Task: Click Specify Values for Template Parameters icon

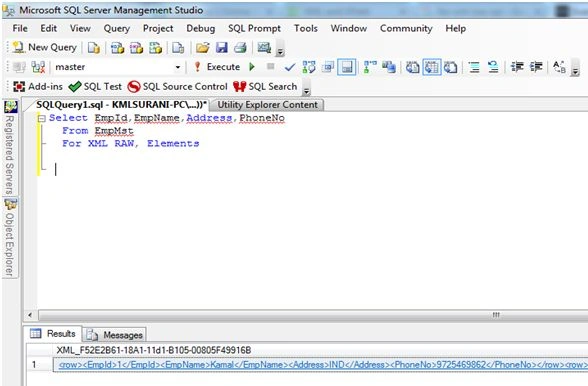Action: 560,68
